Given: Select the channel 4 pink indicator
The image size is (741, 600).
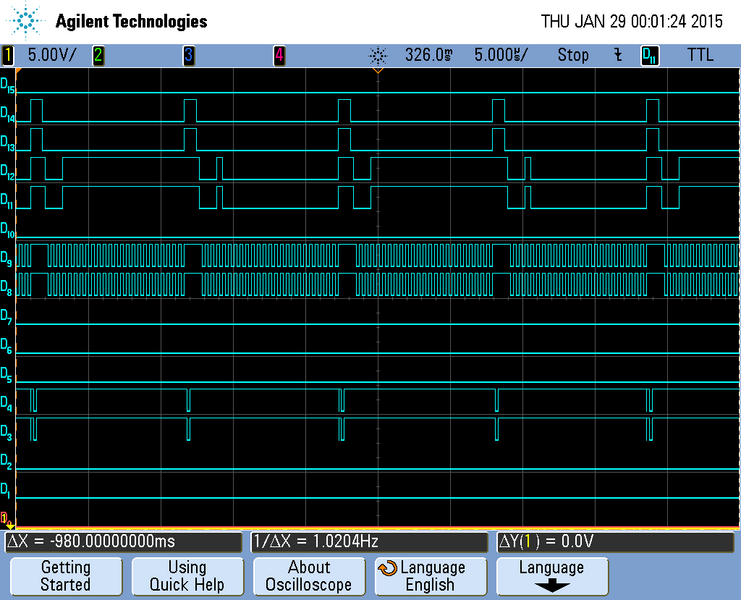Looking at the screenshot, I should coord(279,55).
